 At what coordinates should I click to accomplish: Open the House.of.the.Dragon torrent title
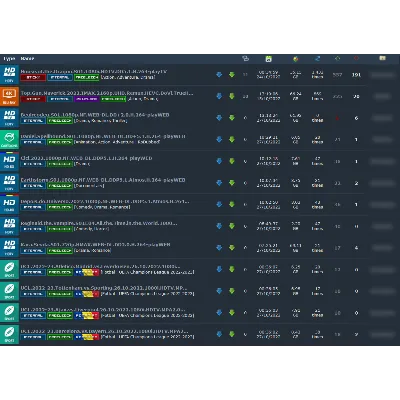94,71
